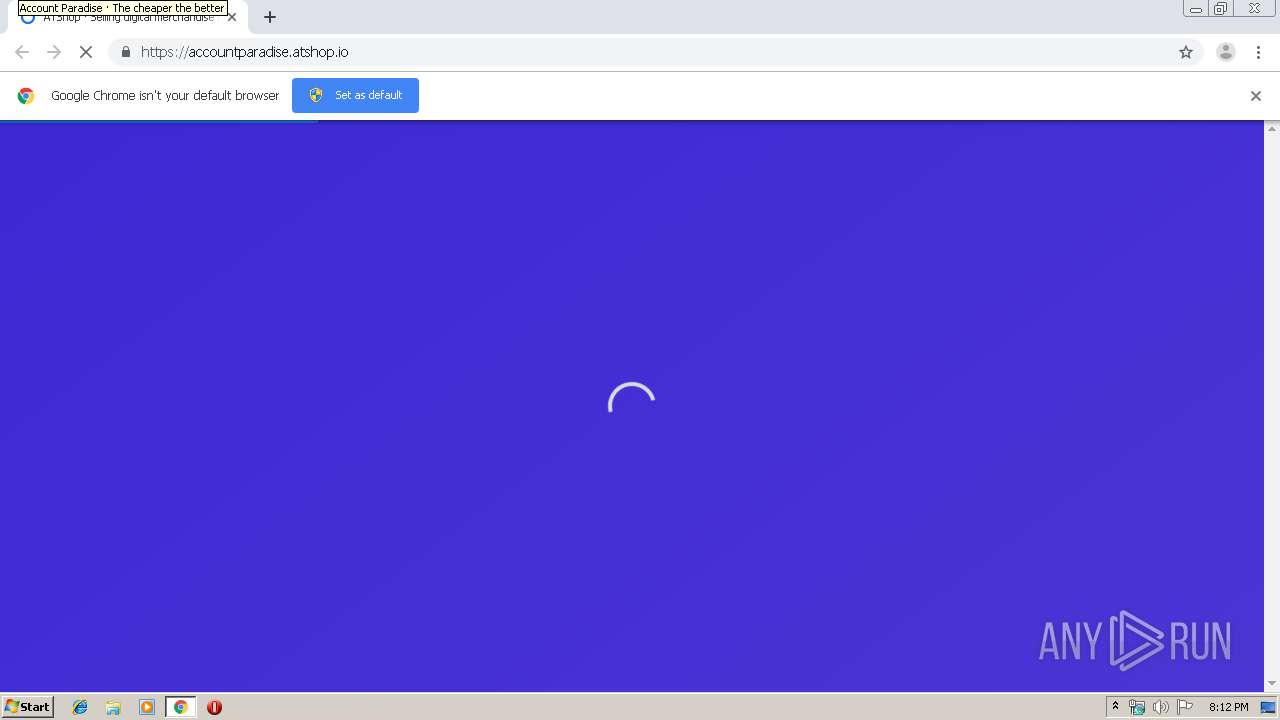Open the Chrome three-dot menu
This screenshot has width=1280, height=720.
(1258, 52)
